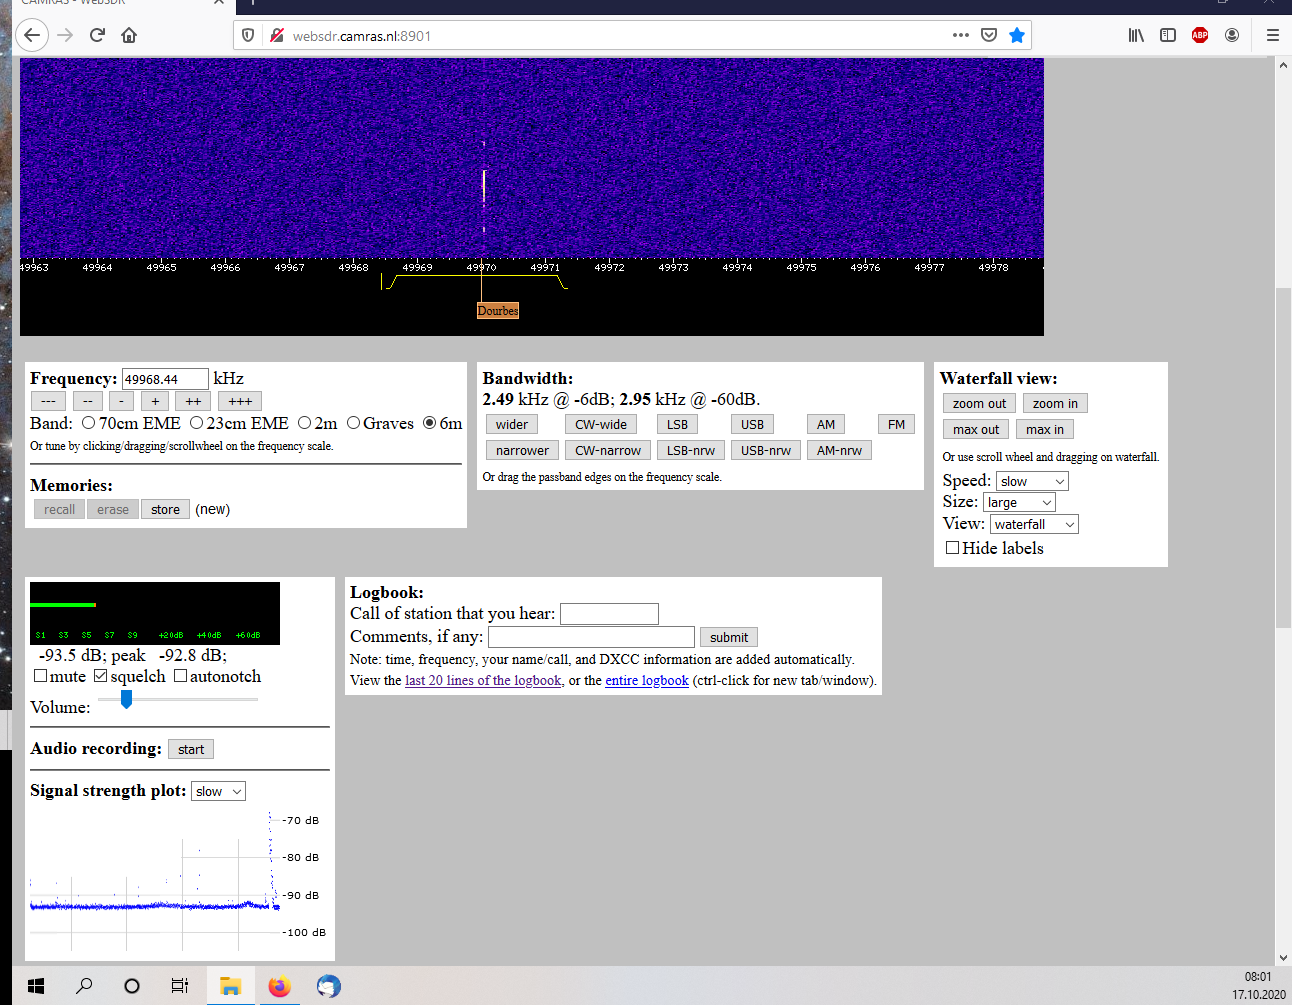Select CW-narrow bandwidth

click(608, 450)
